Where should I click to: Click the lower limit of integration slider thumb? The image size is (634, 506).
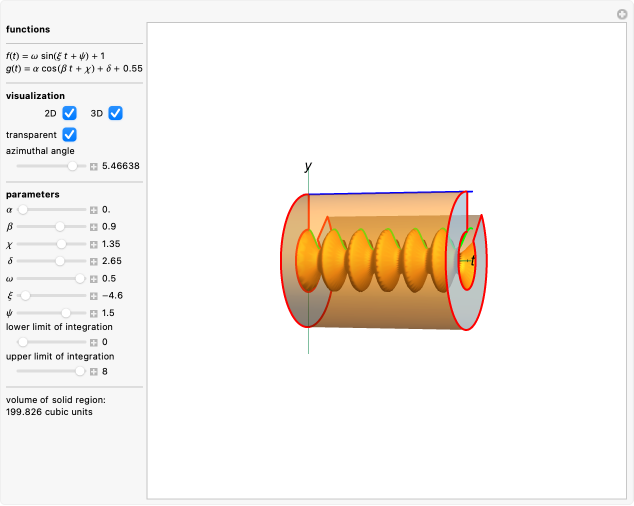[x=23, y=342]
